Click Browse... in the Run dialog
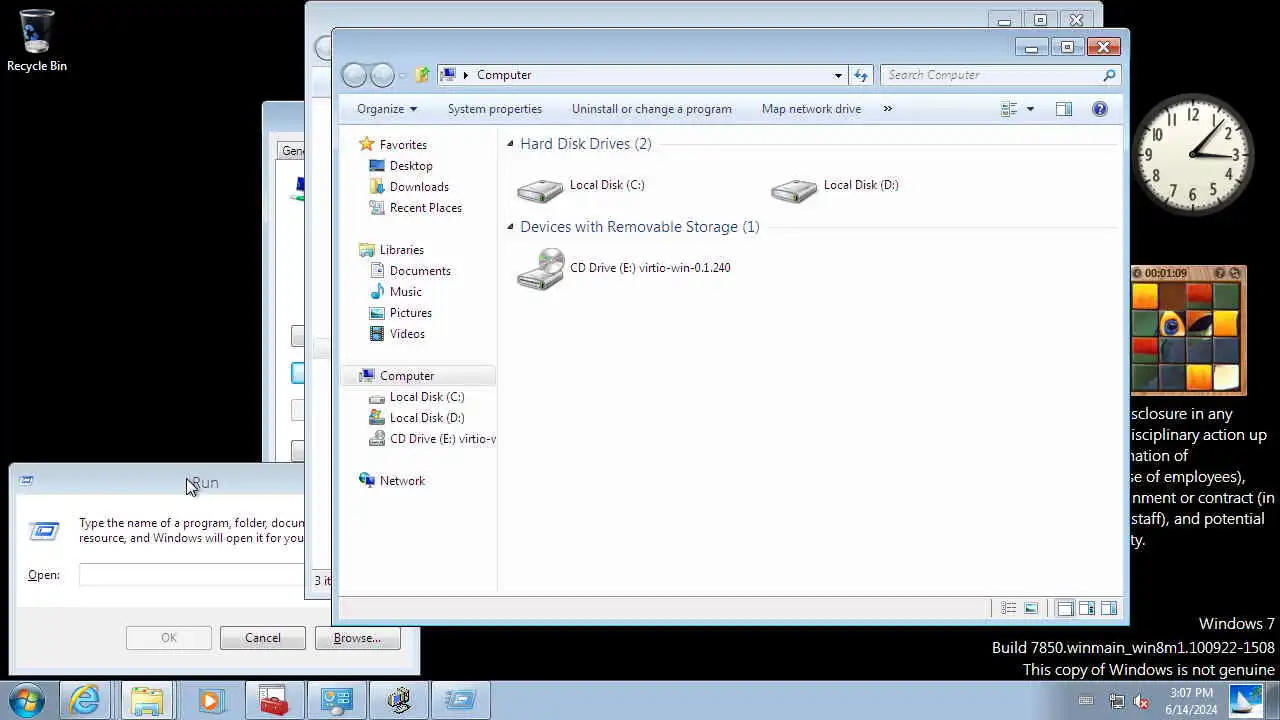This screenshot has height=720, width=1280. pos(357,638)
